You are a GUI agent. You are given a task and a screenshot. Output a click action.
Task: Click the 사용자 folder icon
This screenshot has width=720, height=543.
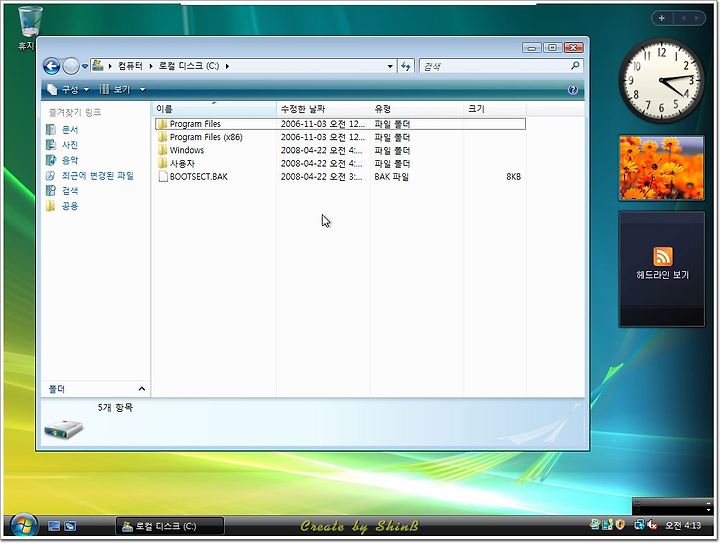(162, 163)
